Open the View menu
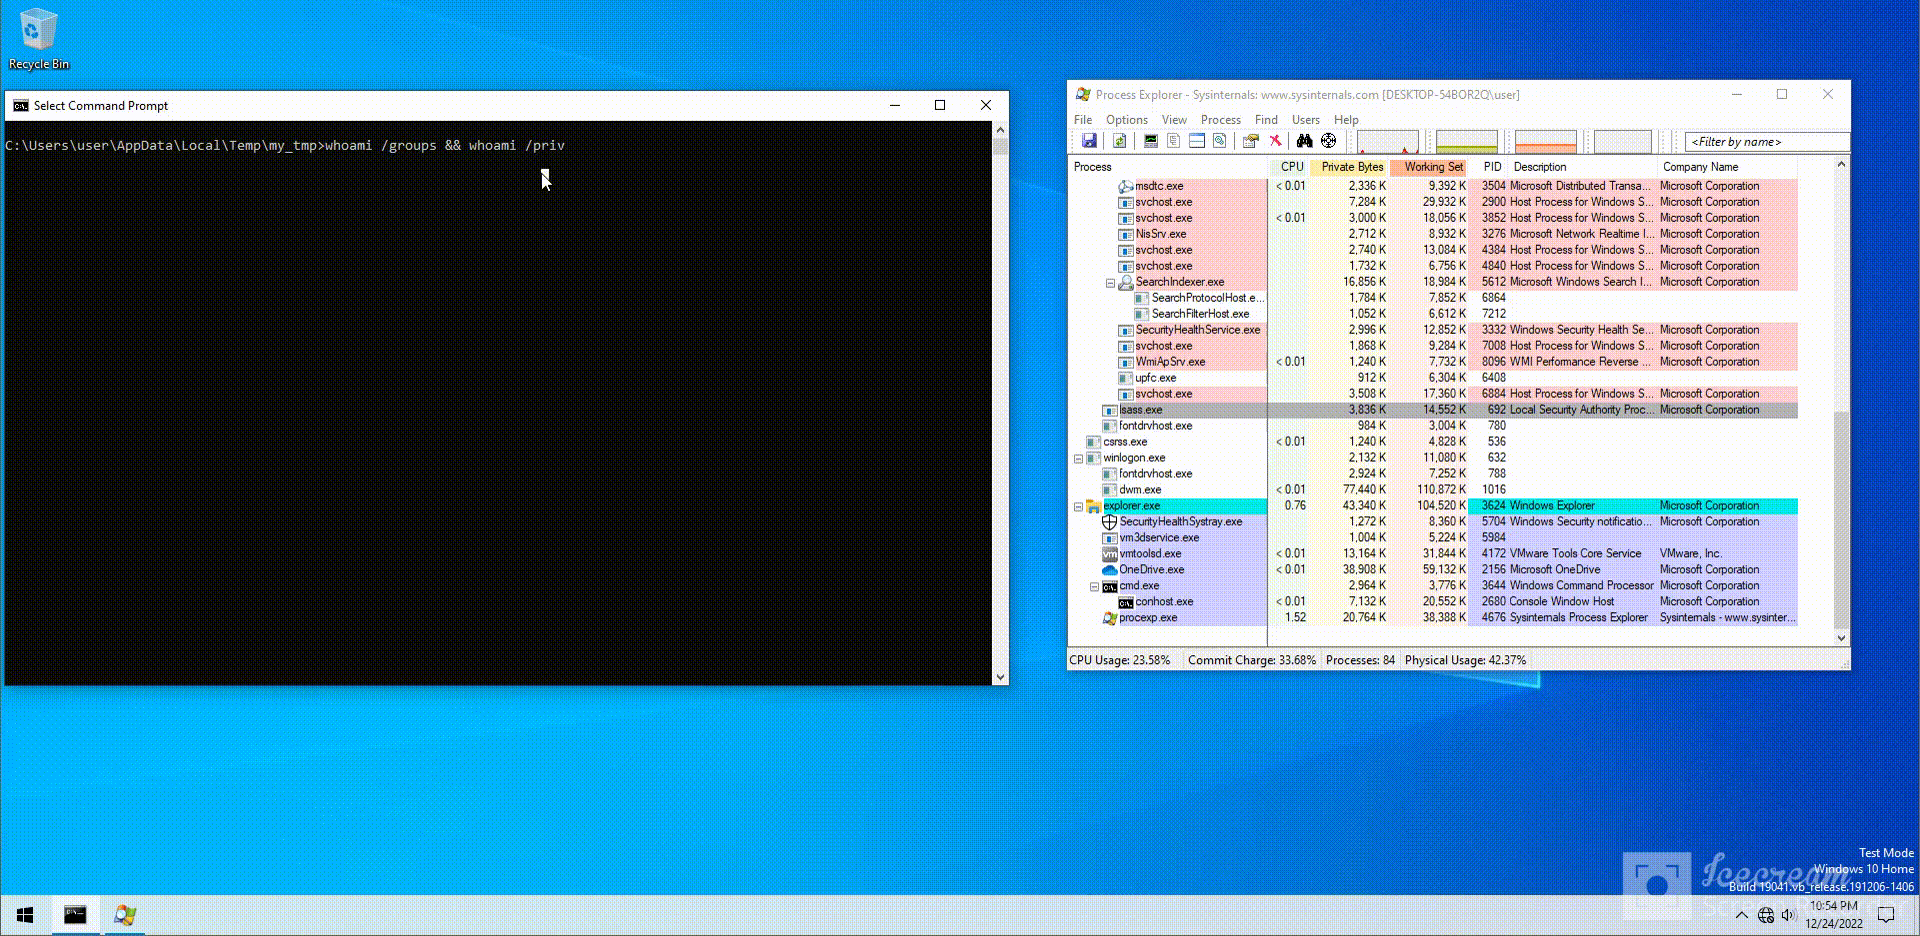 click(1174, 120)
